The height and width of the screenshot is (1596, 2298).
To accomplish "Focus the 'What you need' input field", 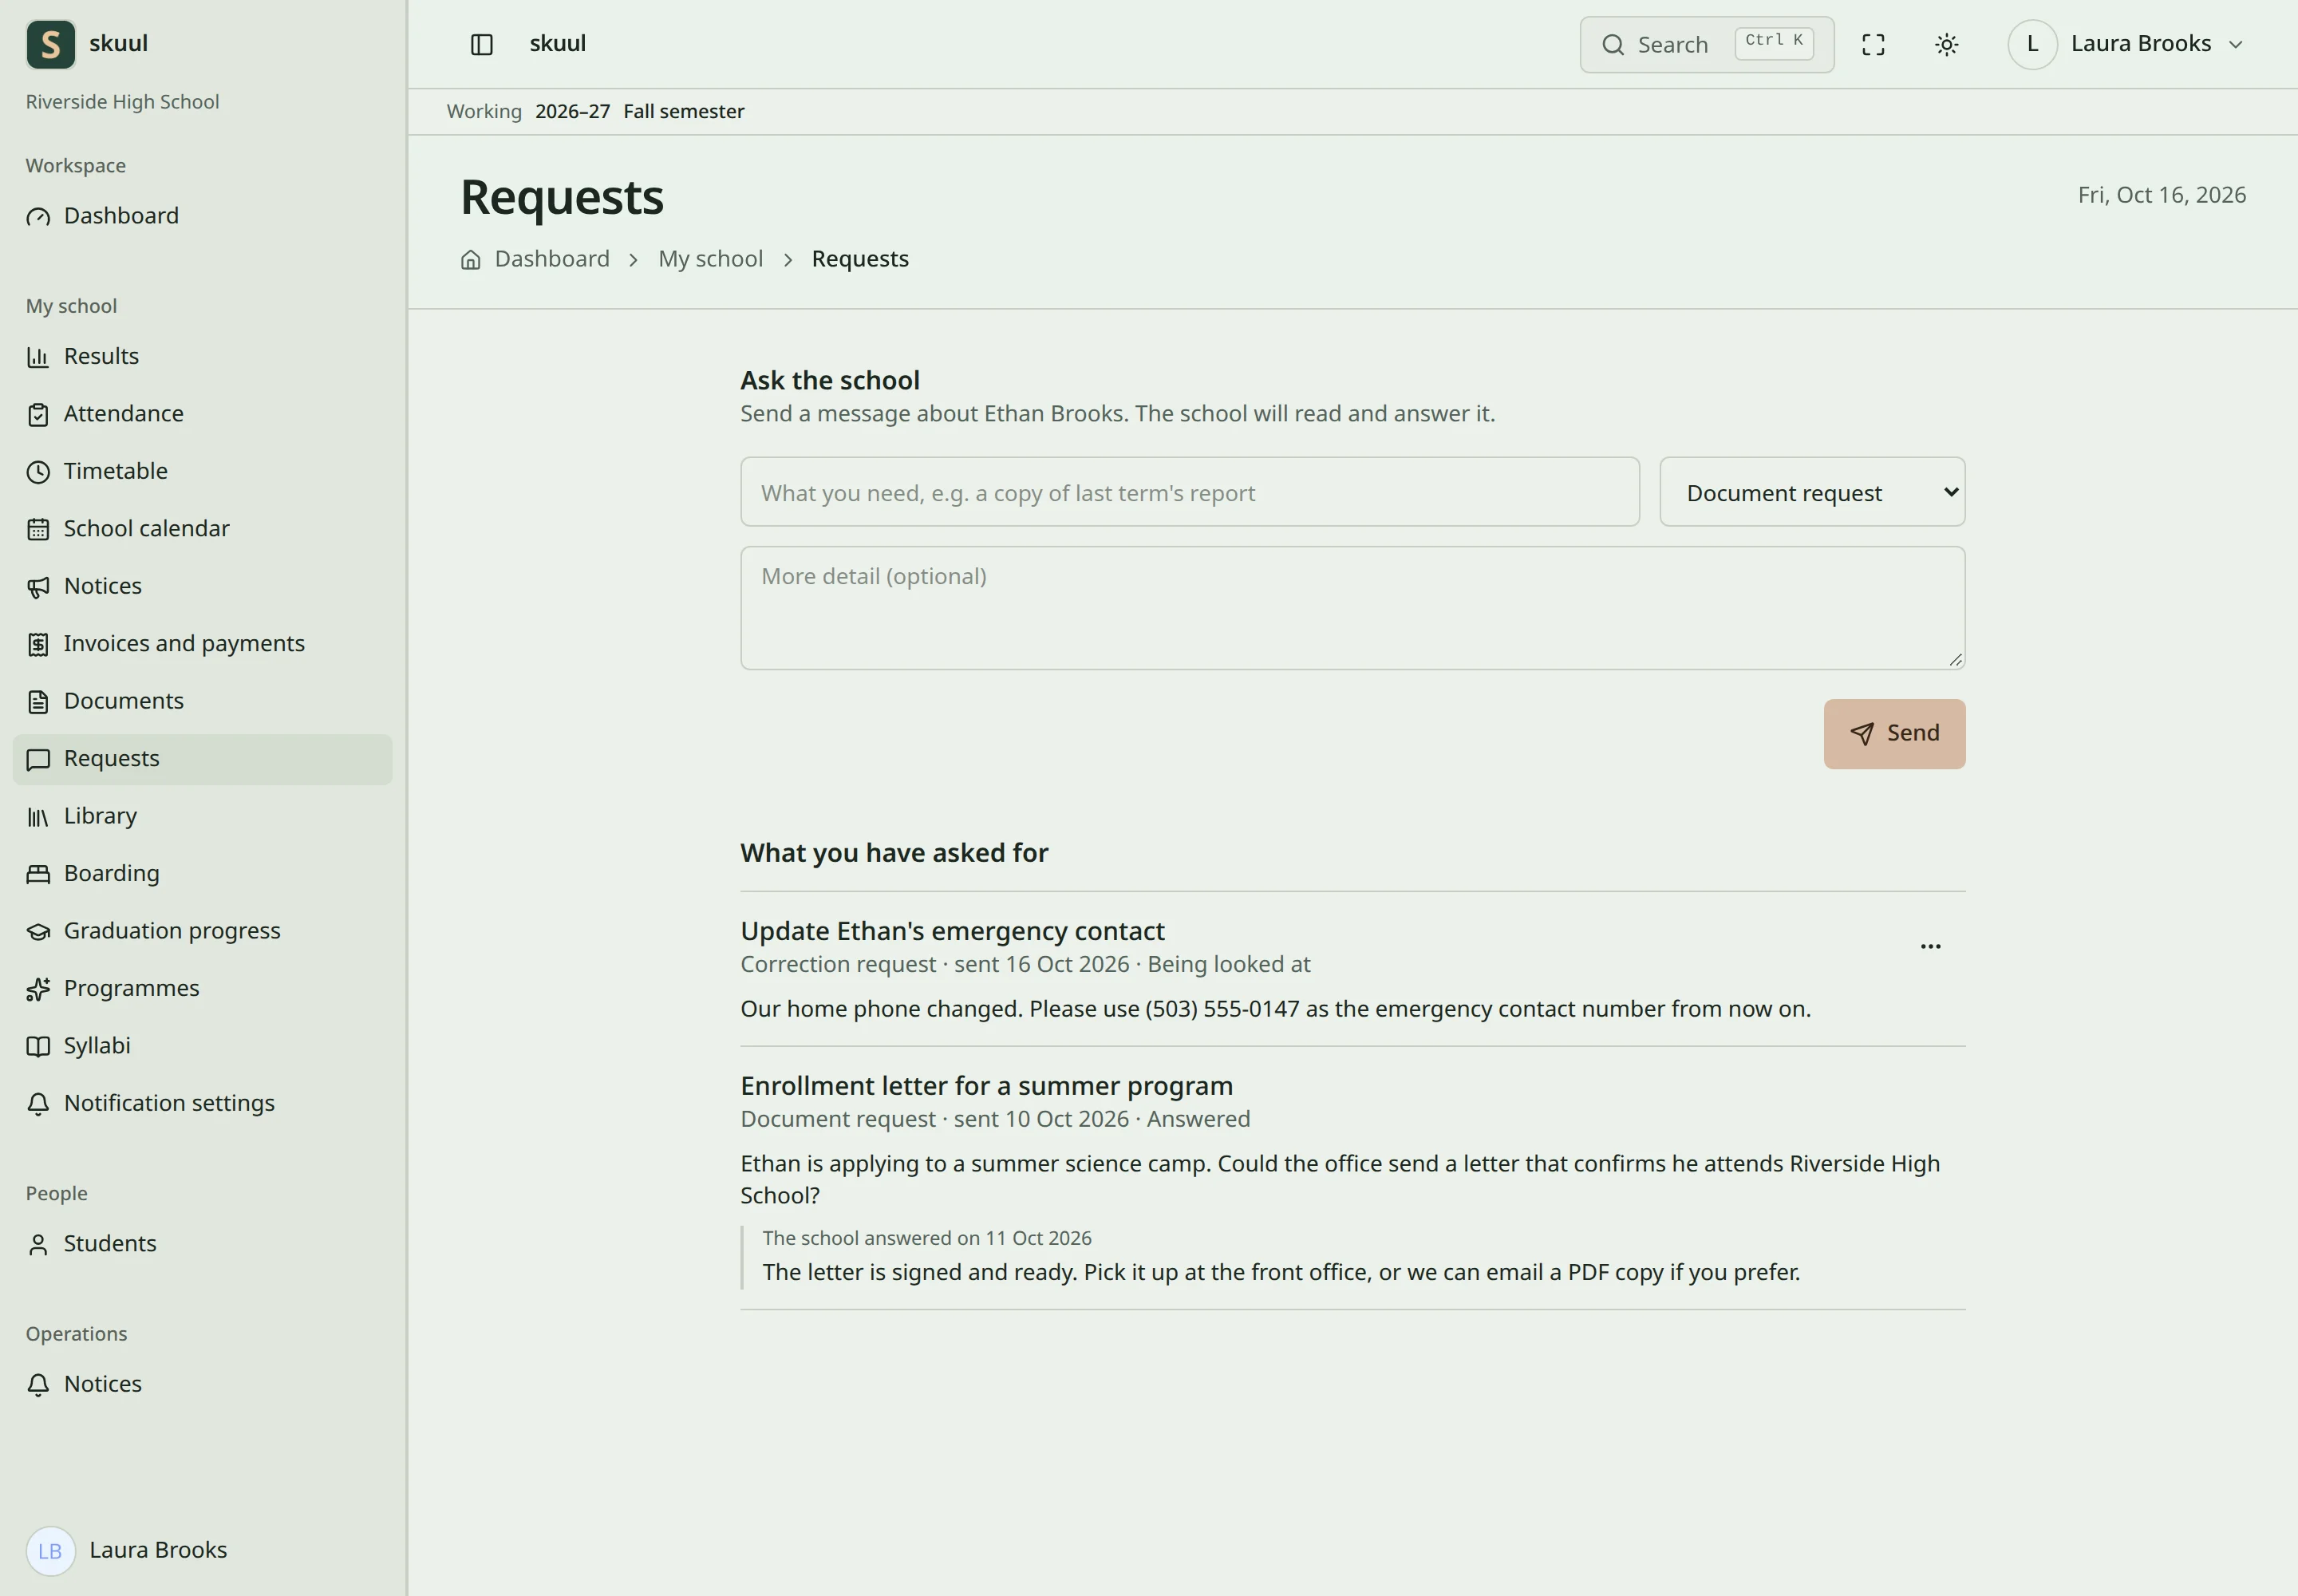I will (x=1189, y=492).
